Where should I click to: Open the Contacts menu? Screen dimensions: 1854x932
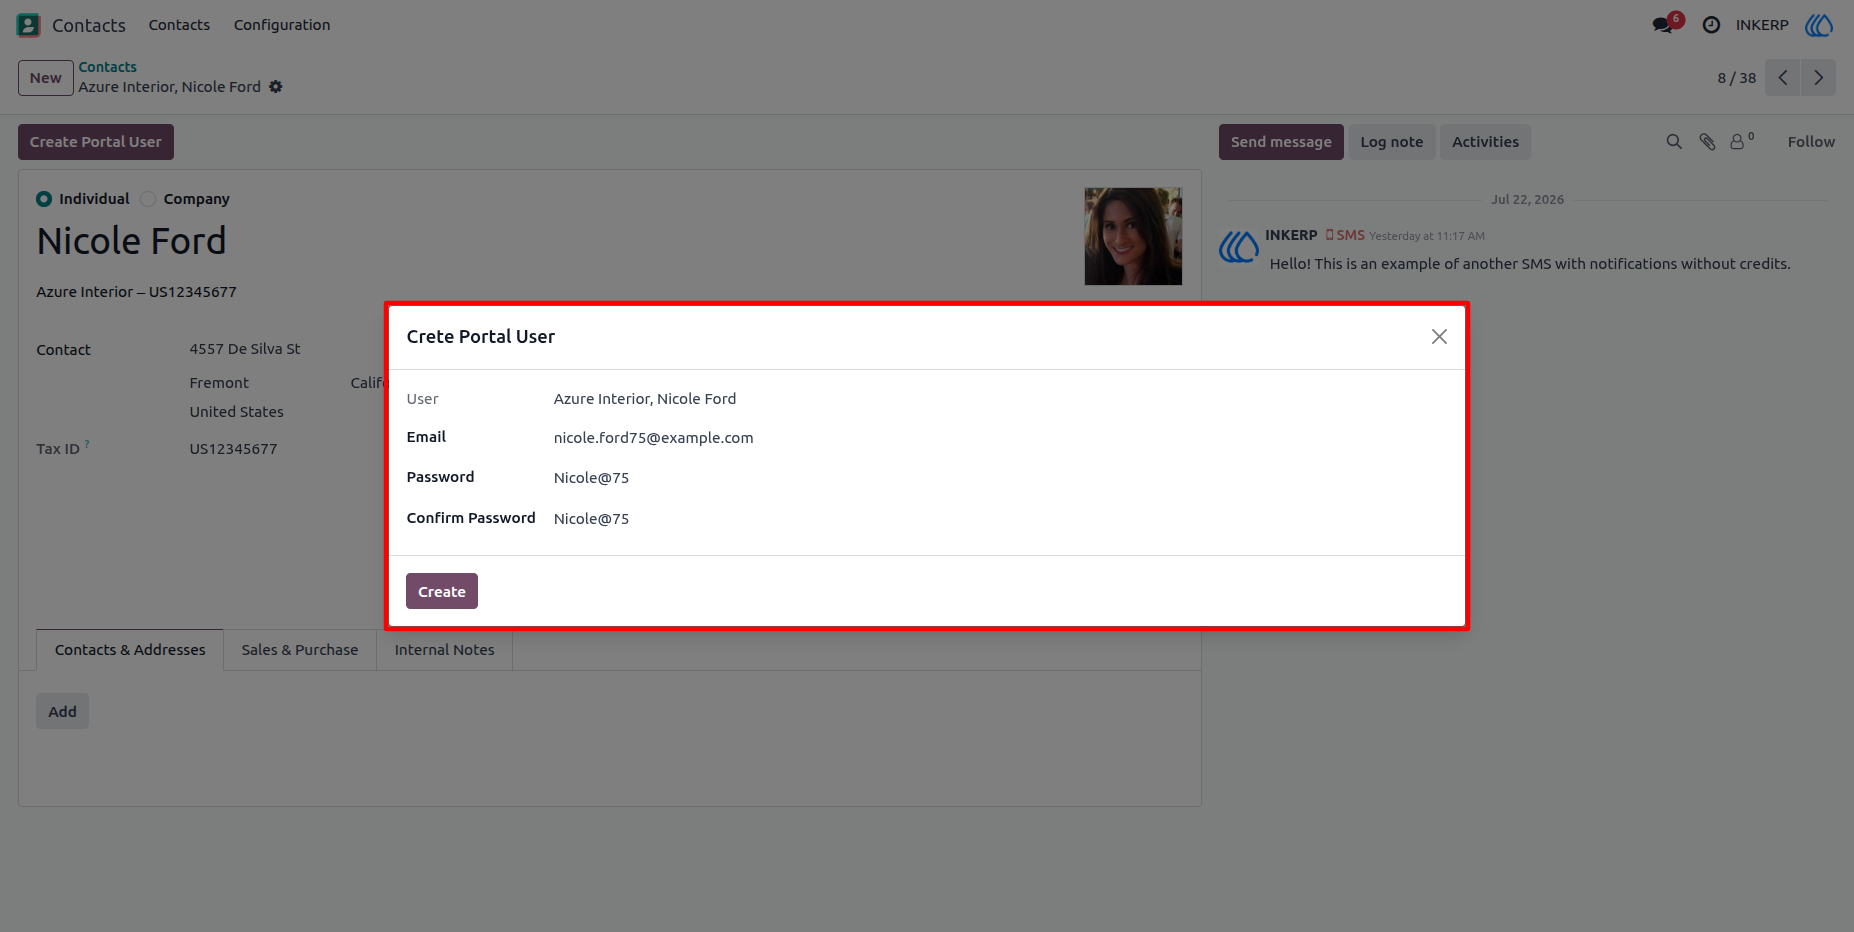[x=179, y=25]
